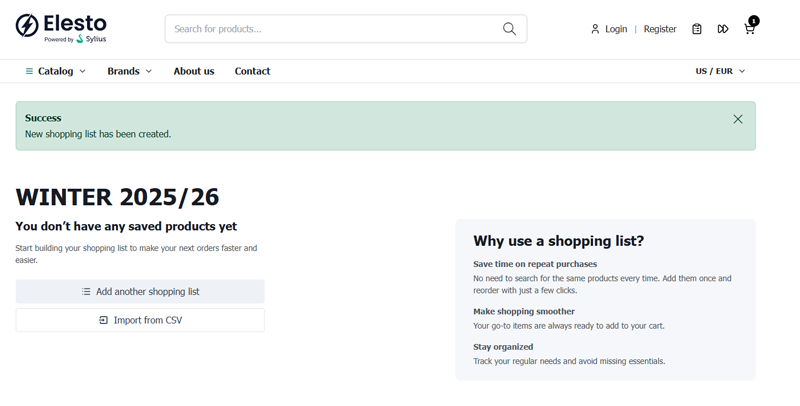Screen dimensions: 800x406
Task: Click the cart item count badge
Action: click(754, 20)
